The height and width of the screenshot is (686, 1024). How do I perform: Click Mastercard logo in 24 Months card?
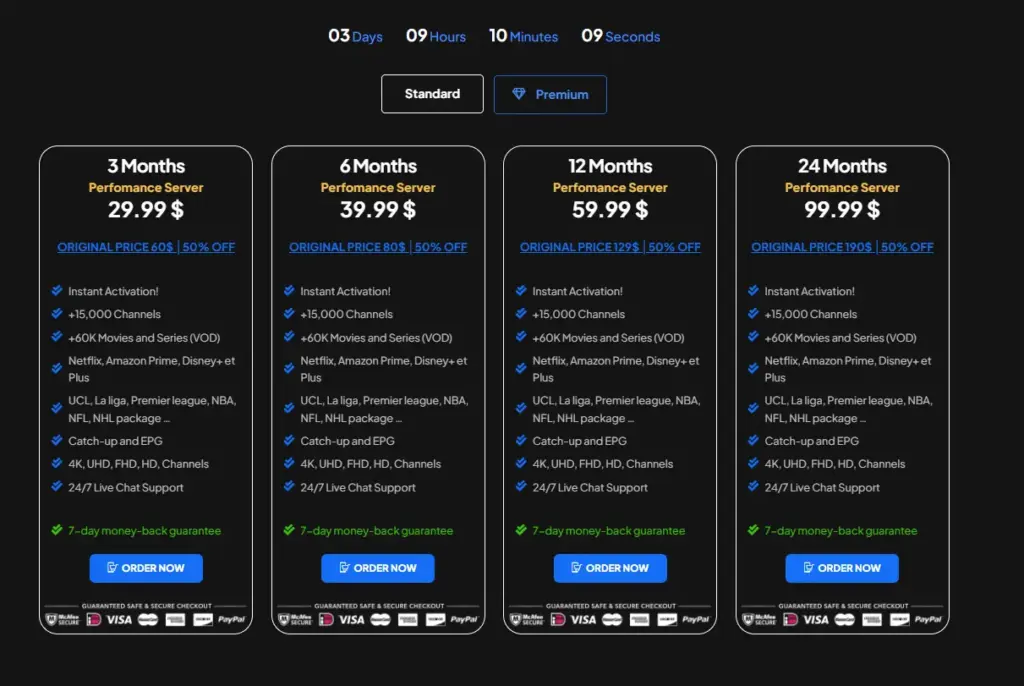[x=844, y=619]
